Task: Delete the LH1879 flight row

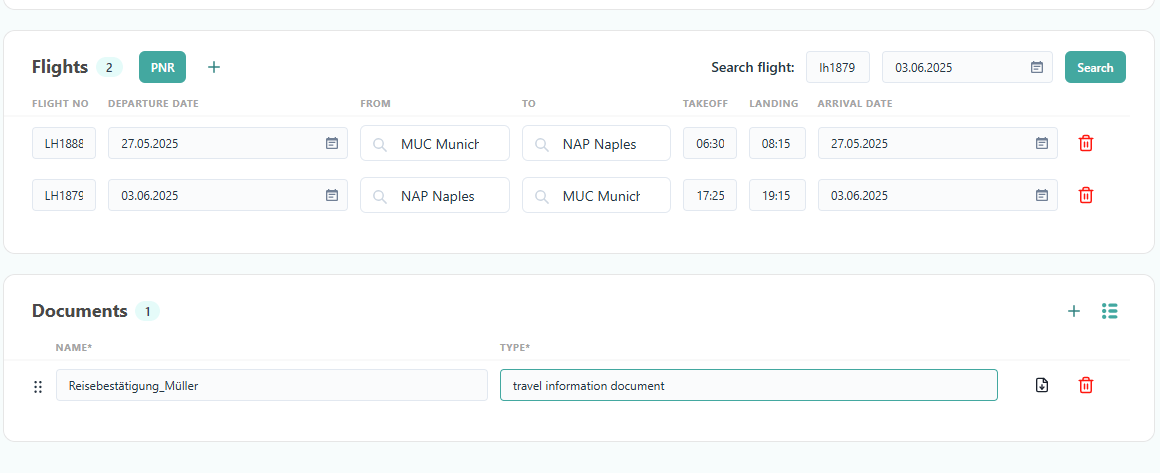Action: [1086, 195]
